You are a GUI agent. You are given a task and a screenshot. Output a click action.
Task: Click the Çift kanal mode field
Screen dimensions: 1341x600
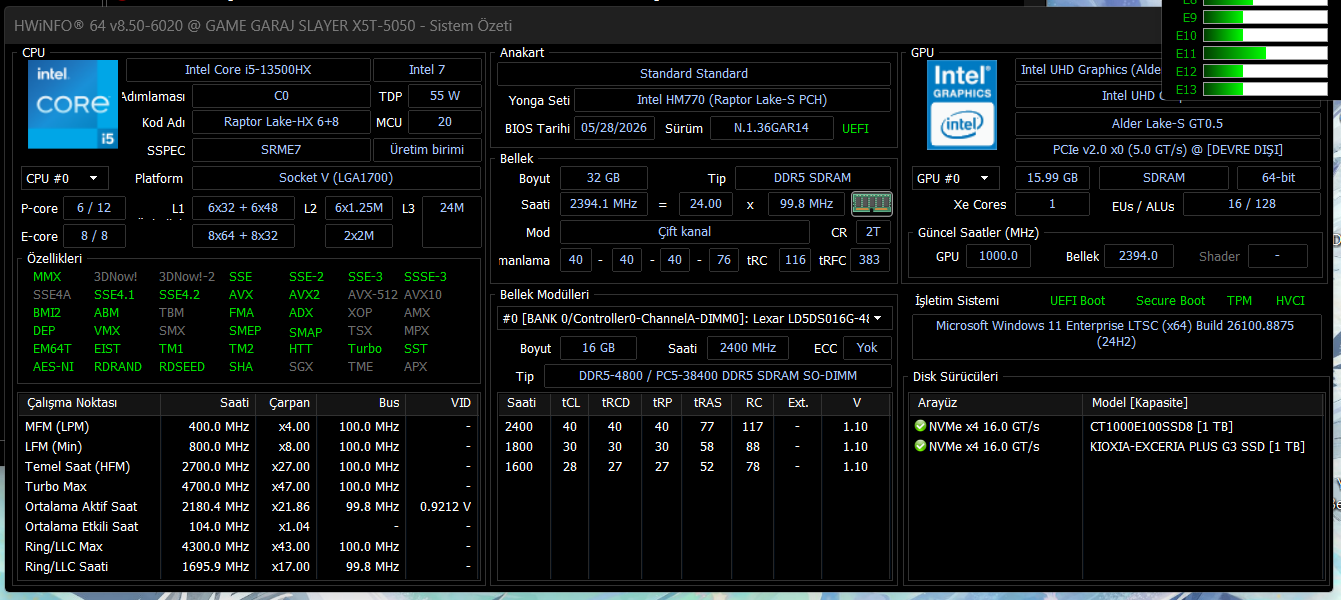[684, 232]
